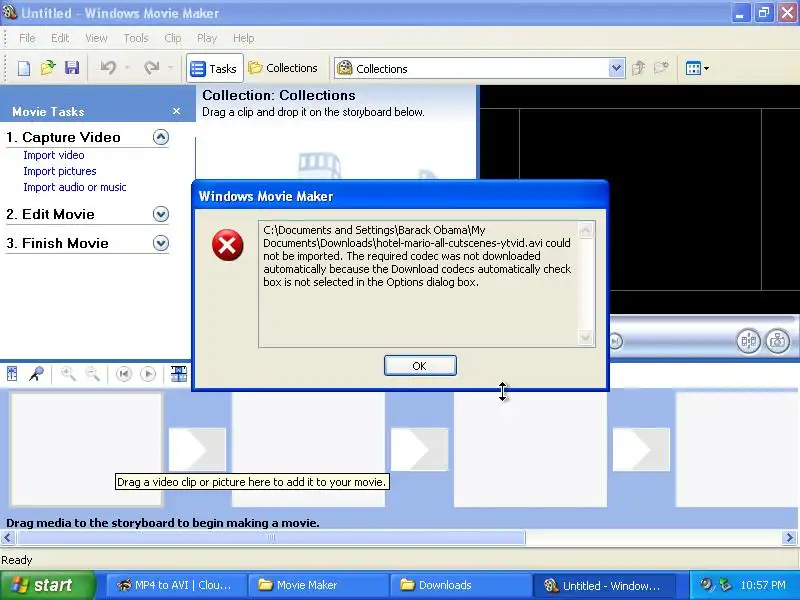The height and width of the screenshot is (600, 800).
Task: Open the Collections combo box dropdown
Action: [x=616, y=68]
